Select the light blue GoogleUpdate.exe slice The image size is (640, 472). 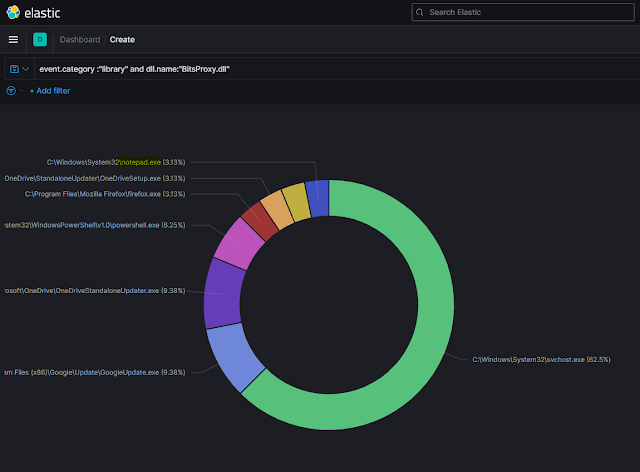click(234, 358)
